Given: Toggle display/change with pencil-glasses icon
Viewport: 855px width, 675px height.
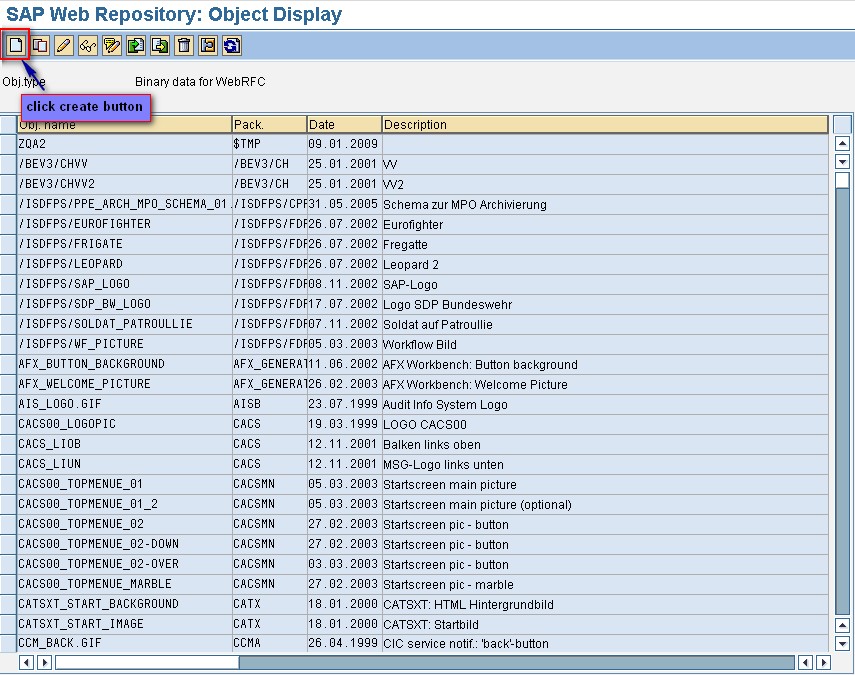Looking at the screenshot, I should point(110,45).
